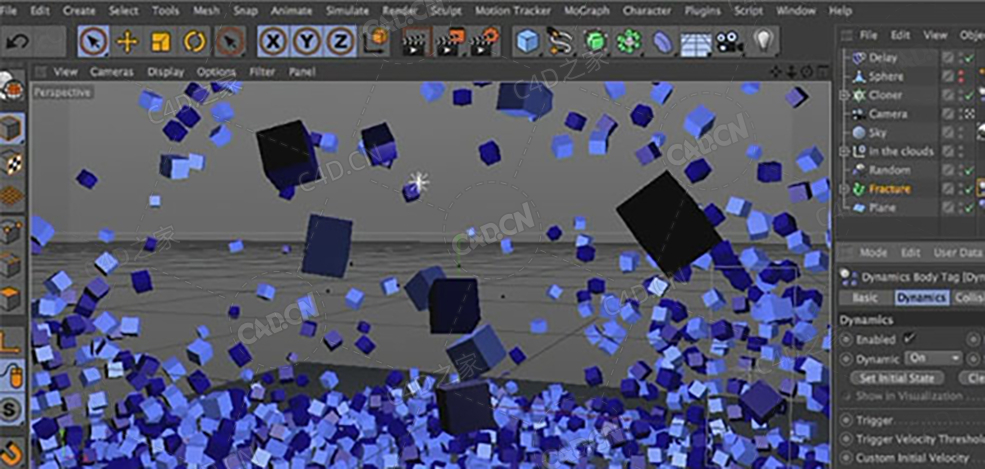
Task: Click the coordinate system icon
Action: [x=376, y=41]
